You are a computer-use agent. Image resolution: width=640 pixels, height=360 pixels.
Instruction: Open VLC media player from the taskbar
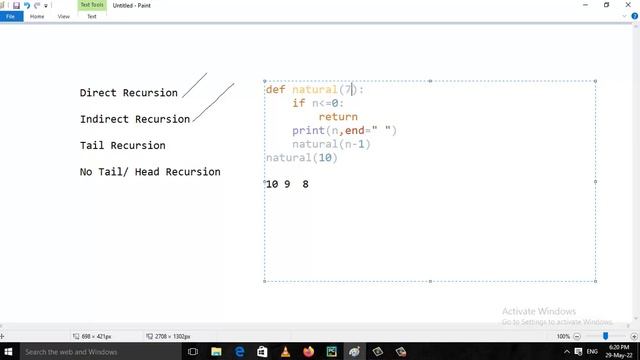pyautogui.click(x=285, y=351)
